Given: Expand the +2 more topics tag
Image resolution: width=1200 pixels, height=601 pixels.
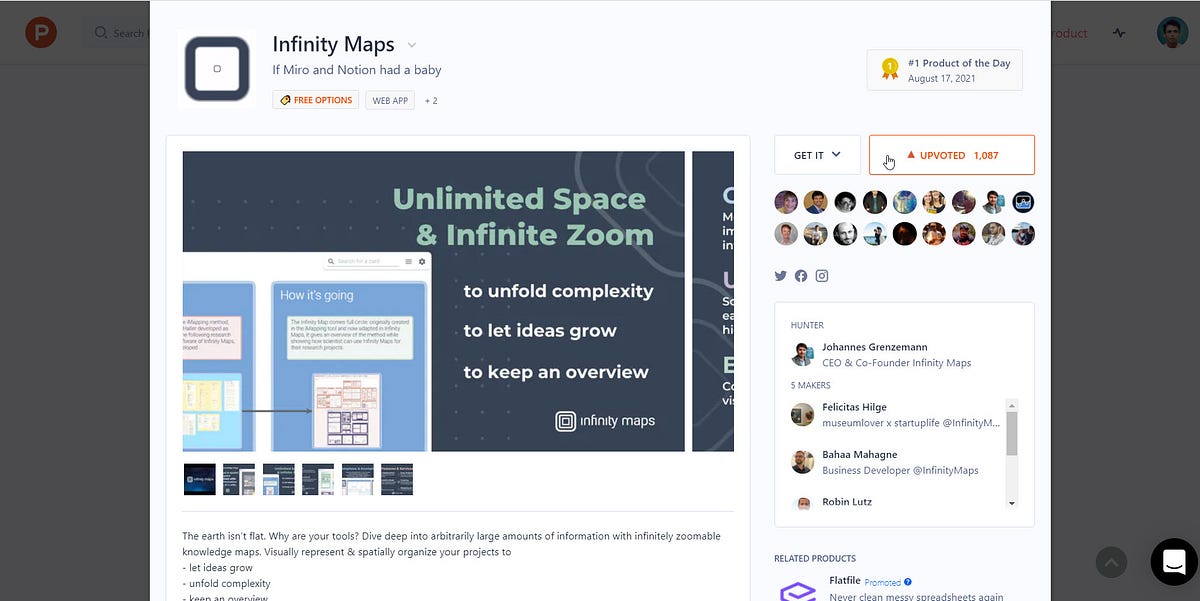Looking at the screenshot, I should (x=431, y=101).
